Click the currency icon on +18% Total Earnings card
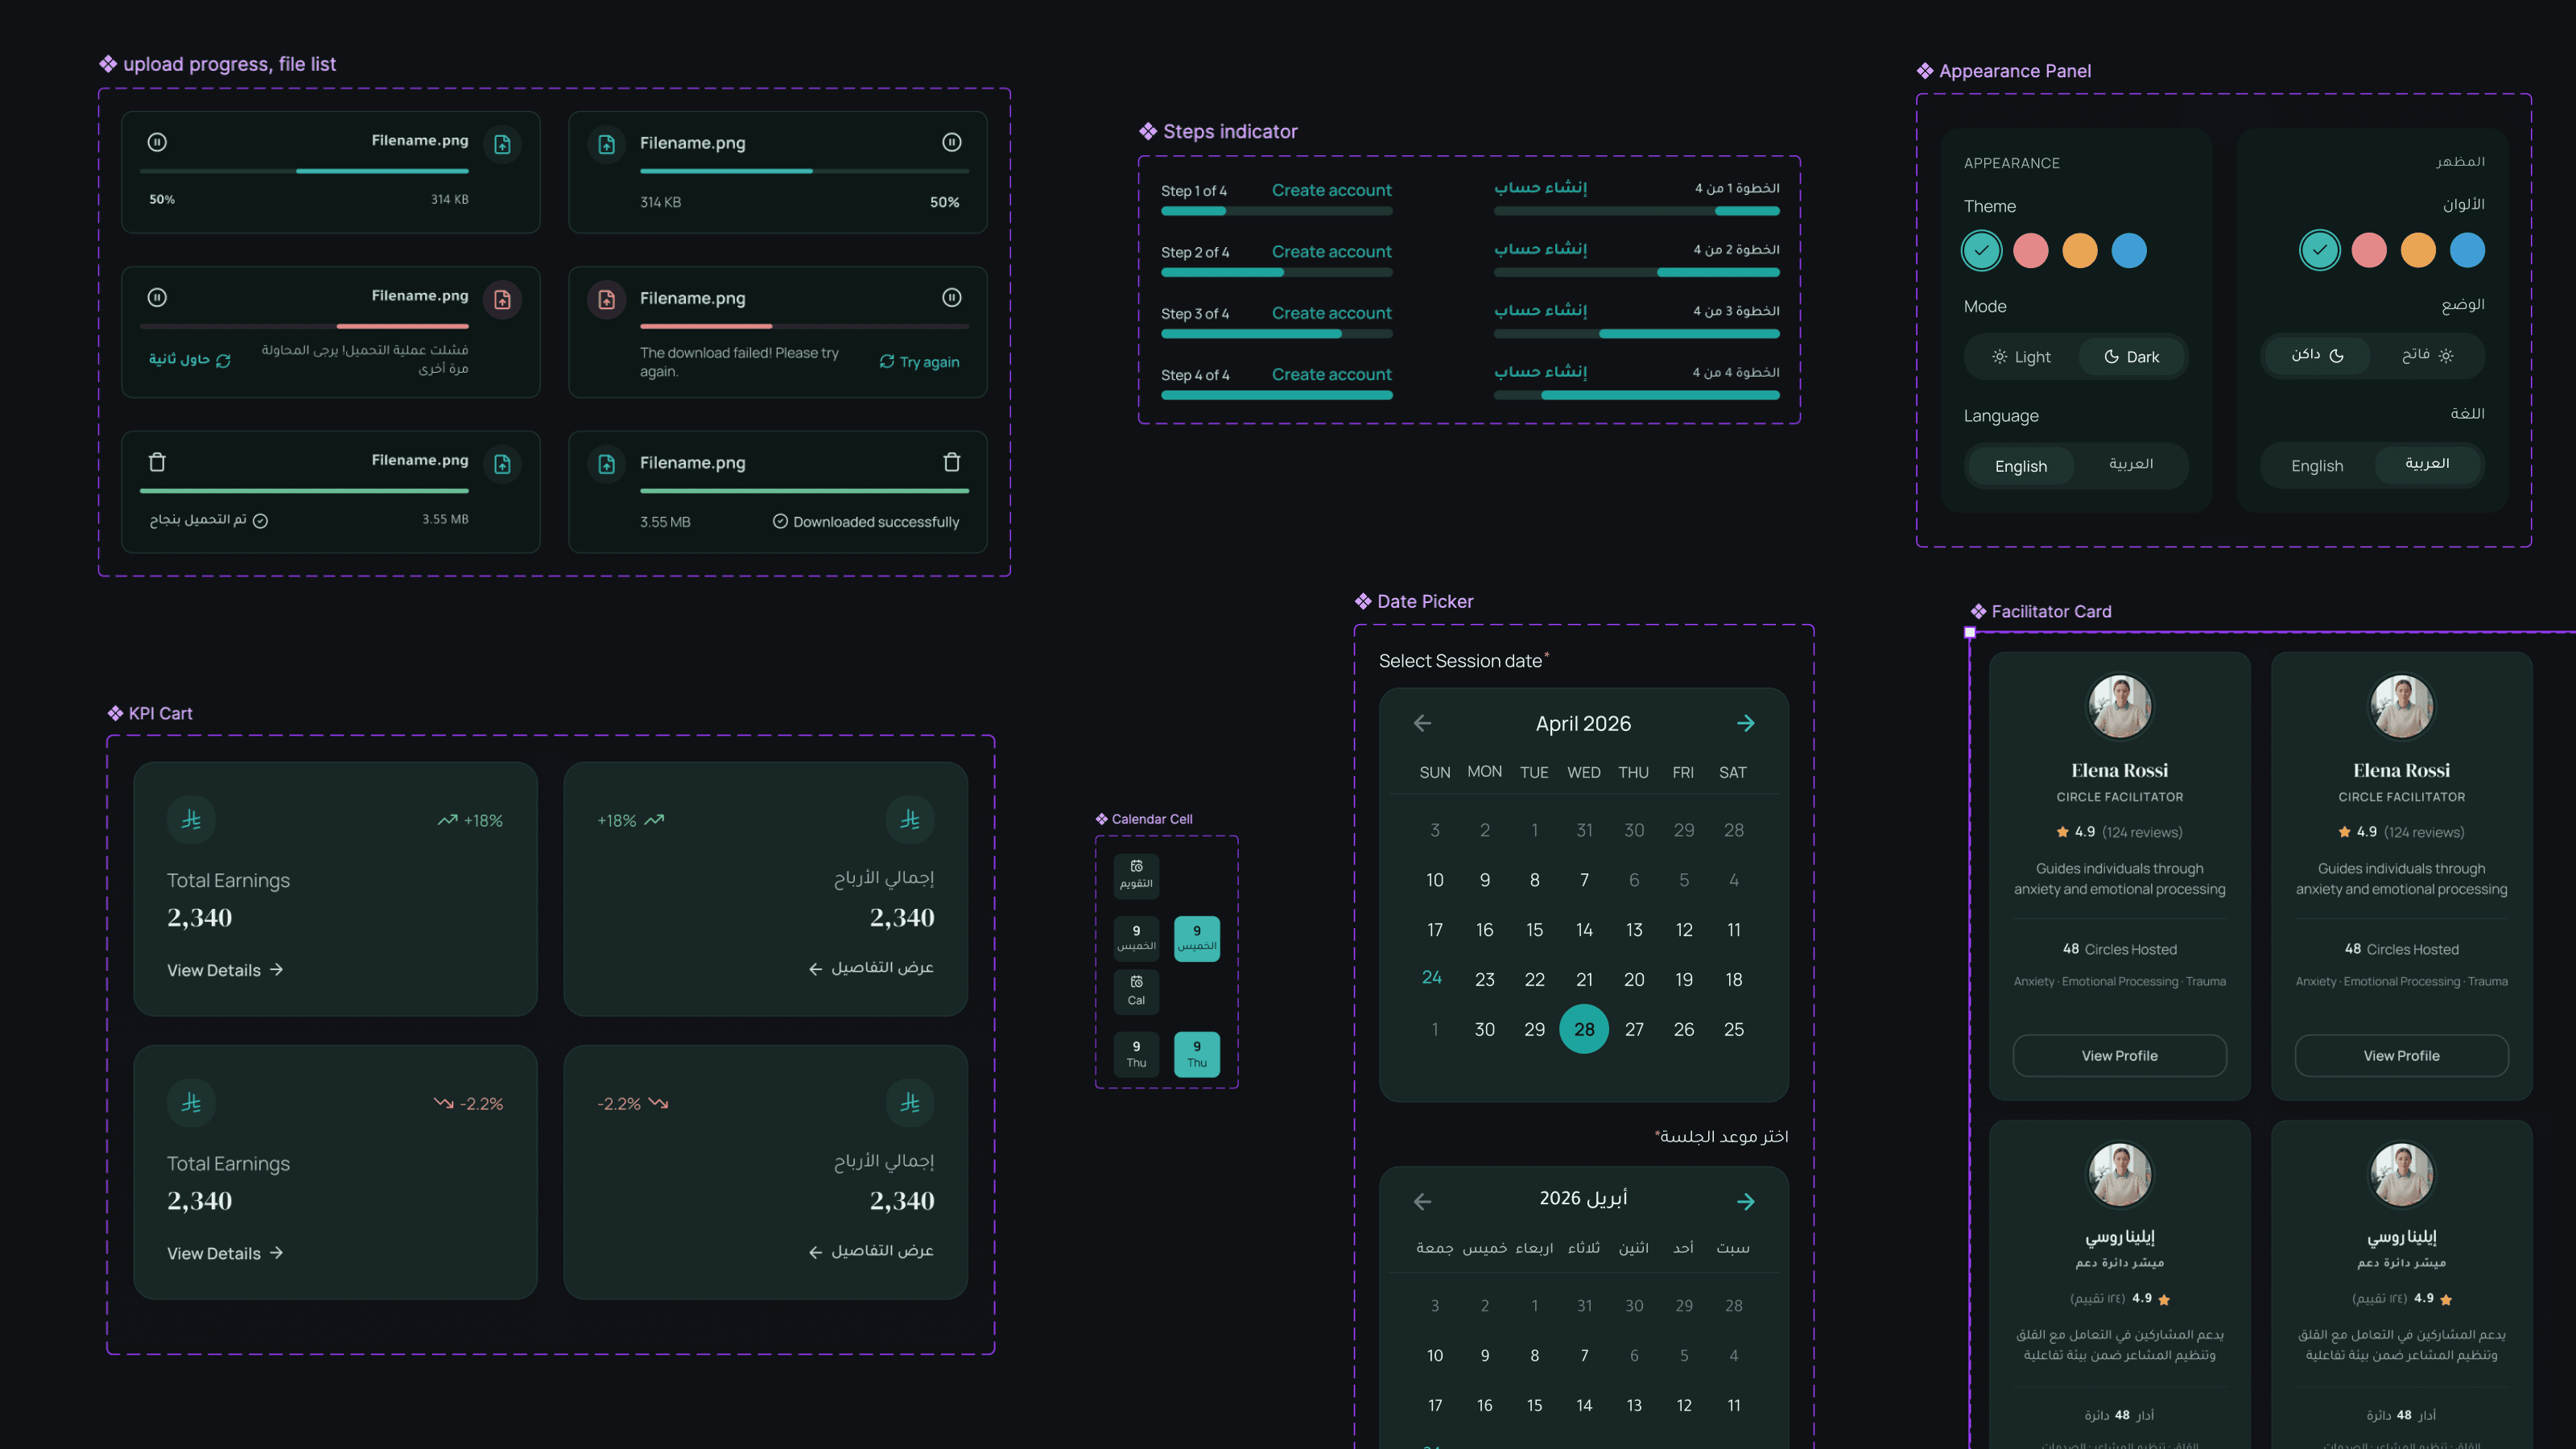 pyautogui.click(x=191, y=819)
